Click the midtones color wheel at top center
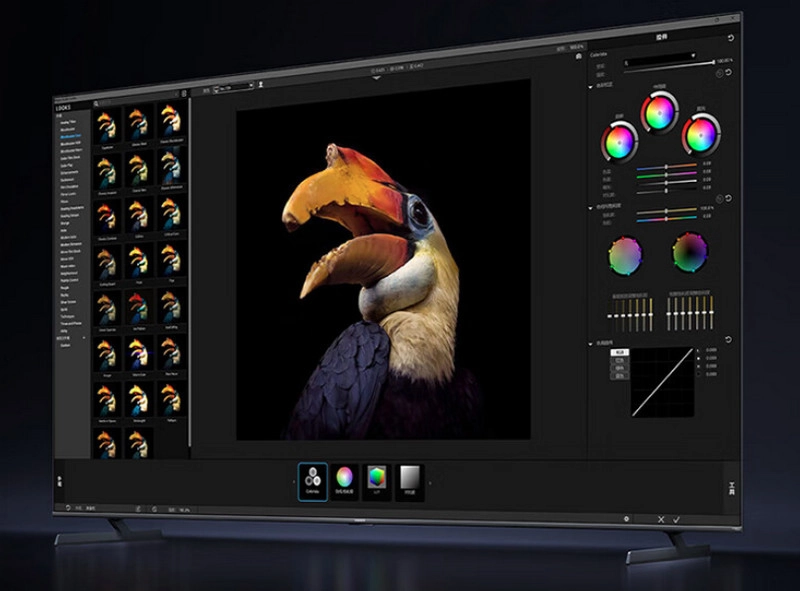800x591 pixels. coord(660,113)
